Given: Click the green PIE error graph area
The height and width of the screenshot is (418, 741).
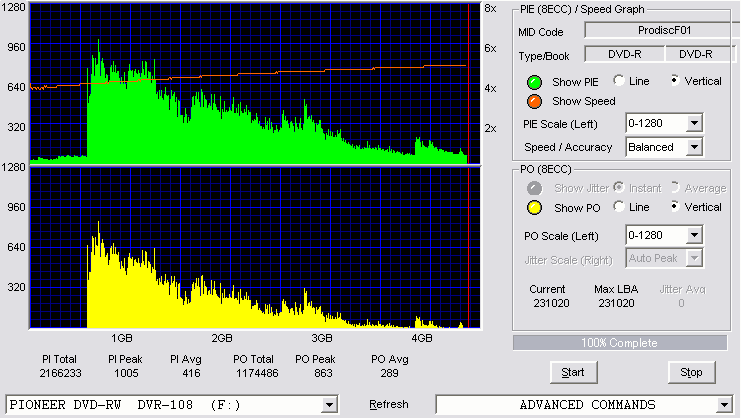Looking at the screenshot, I should pyautogui.click(x=255, y=84).
